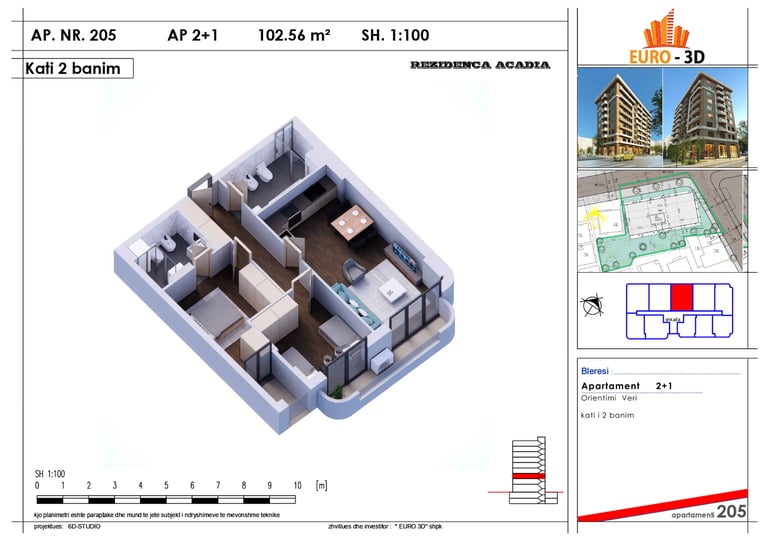Click the '[m]' unit label beside scale bar

(x=321, y=485)
